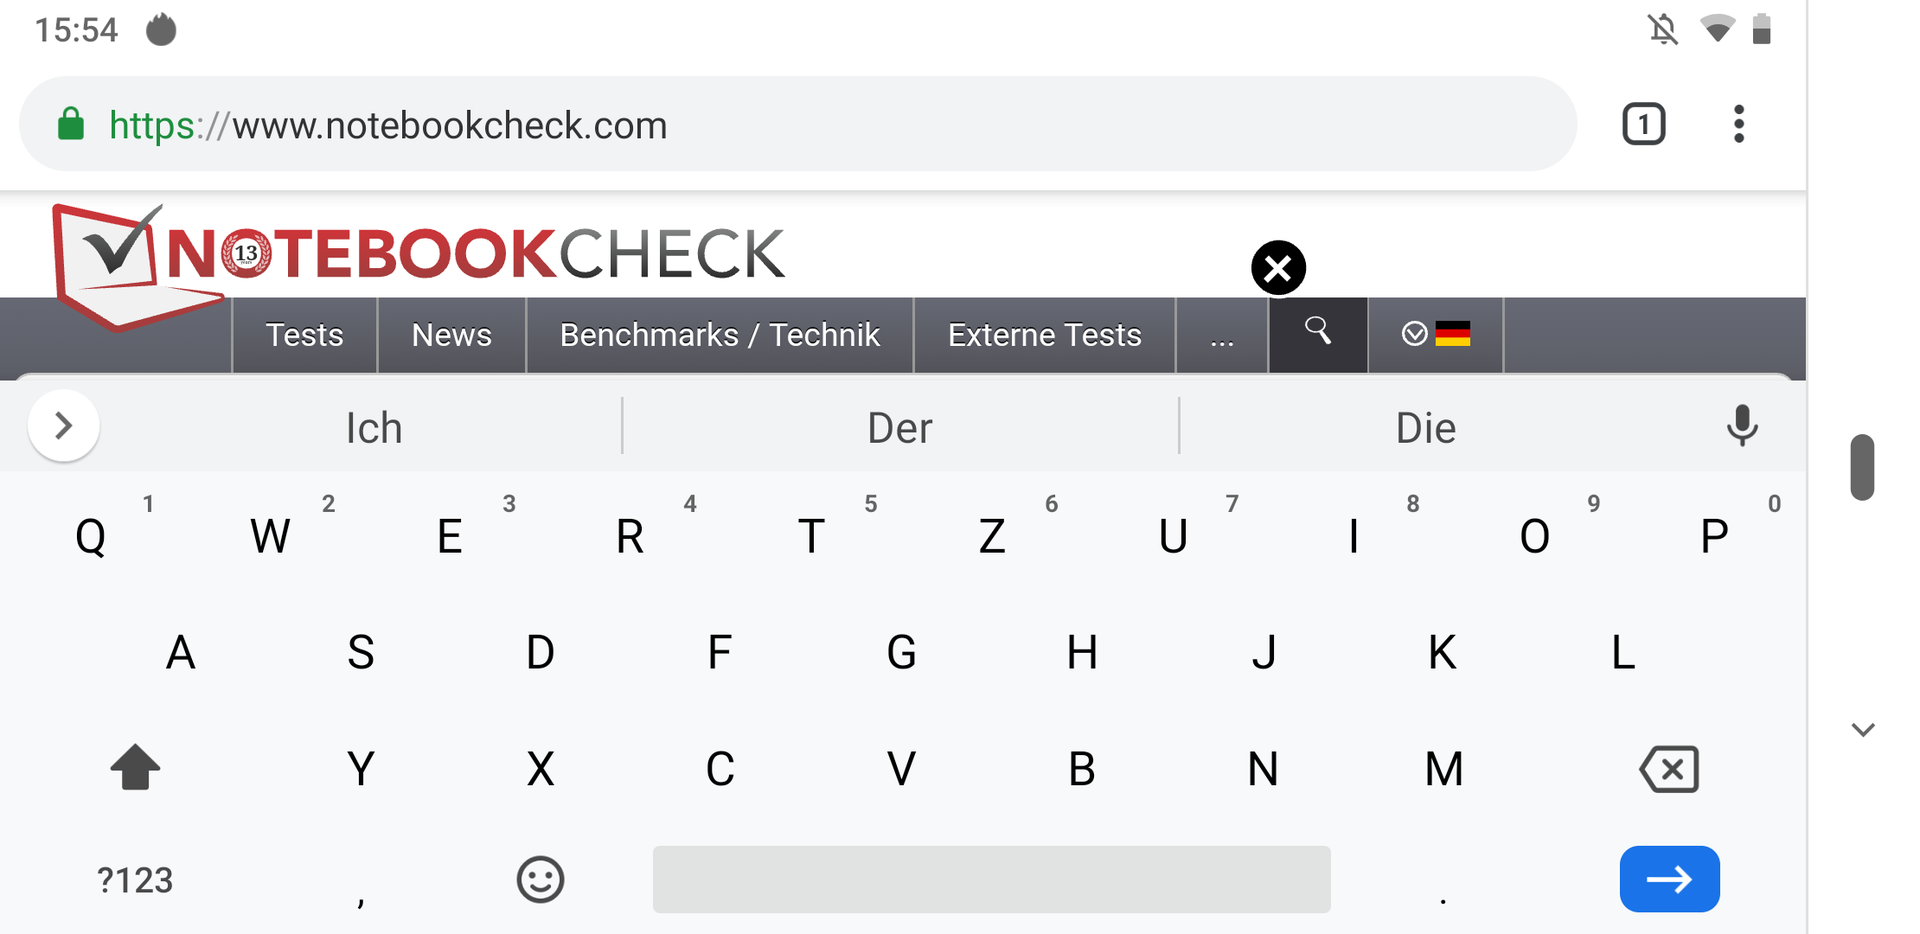Open the search magnifier in the navigation bar
The height and width of the screenshot is (934, 1920).
point(1317,334)
